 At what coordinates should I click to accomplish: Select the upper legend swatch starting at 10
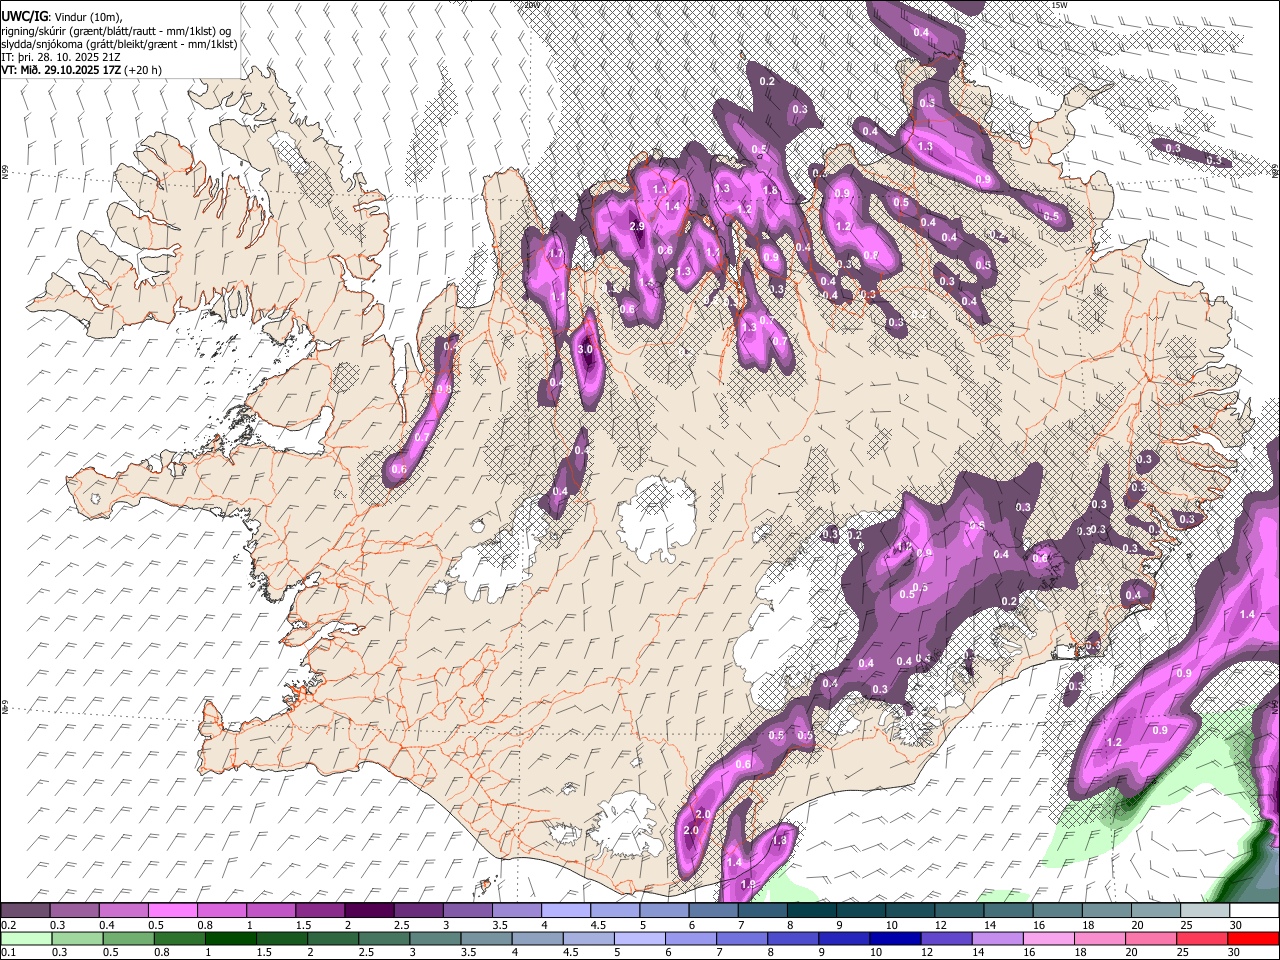tap(908, 910)
